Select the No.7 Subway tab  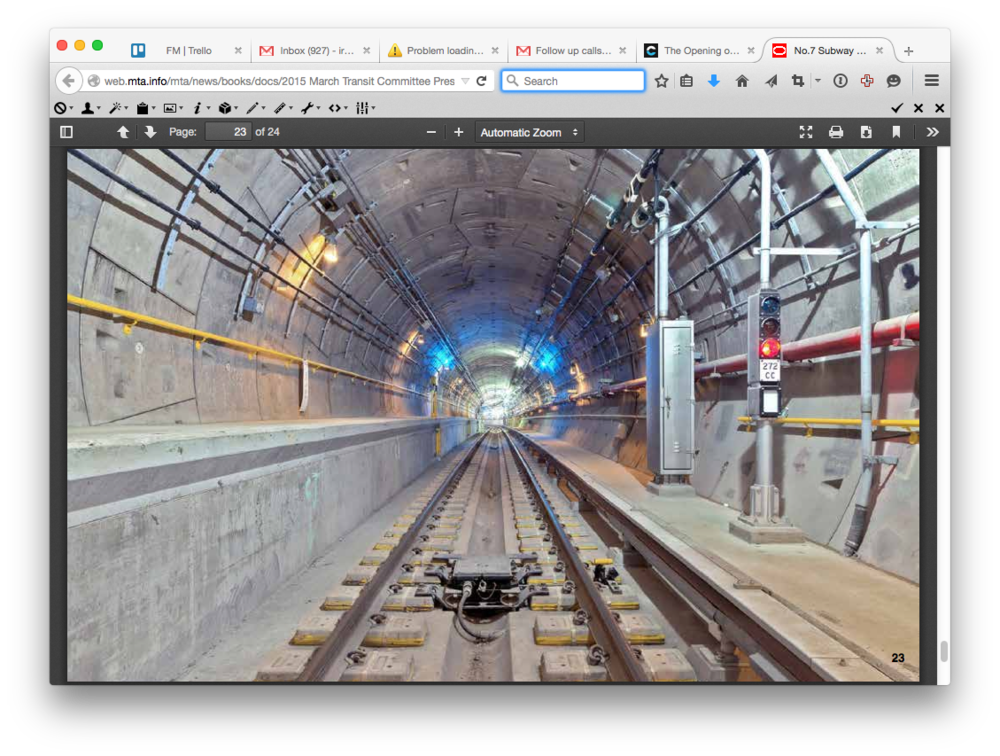coord(824,48)
